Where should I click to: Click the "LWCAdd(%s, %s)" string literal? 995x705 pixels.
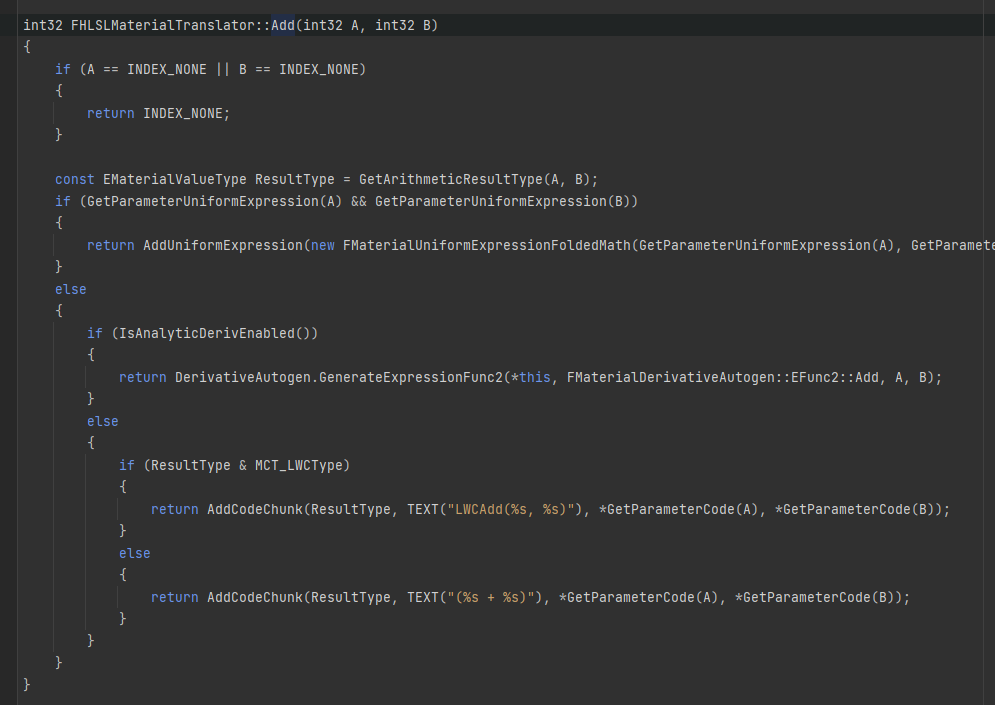pyautogui.click(x=511, y=509)
